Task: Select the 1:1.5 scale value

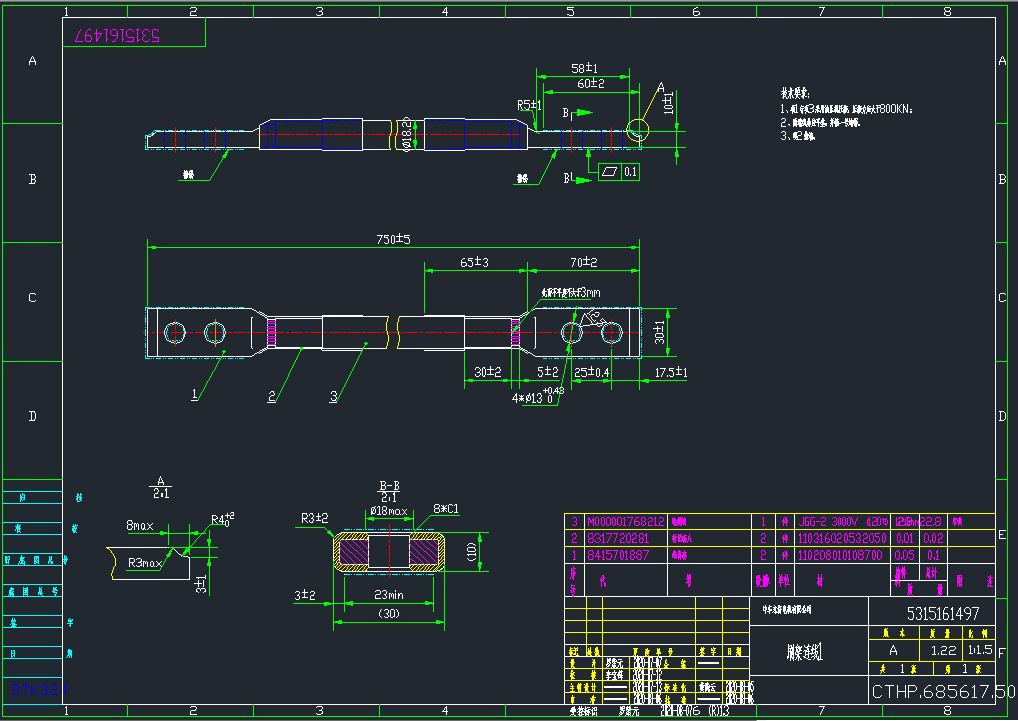Action: point(980,650)
